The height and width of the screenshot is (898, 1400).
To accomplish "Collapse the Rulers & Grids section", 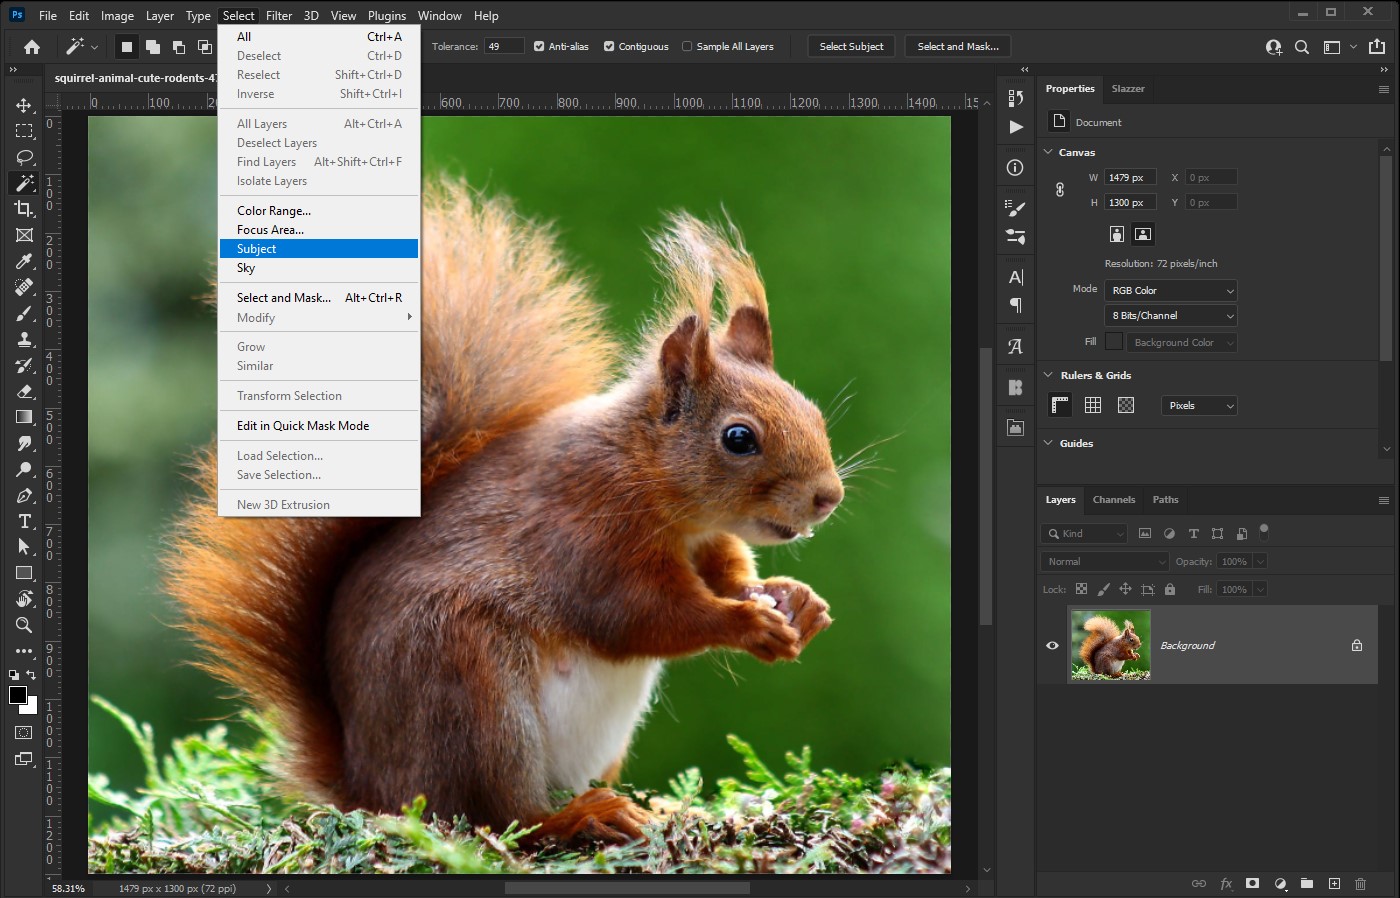I will (1048, 376).
